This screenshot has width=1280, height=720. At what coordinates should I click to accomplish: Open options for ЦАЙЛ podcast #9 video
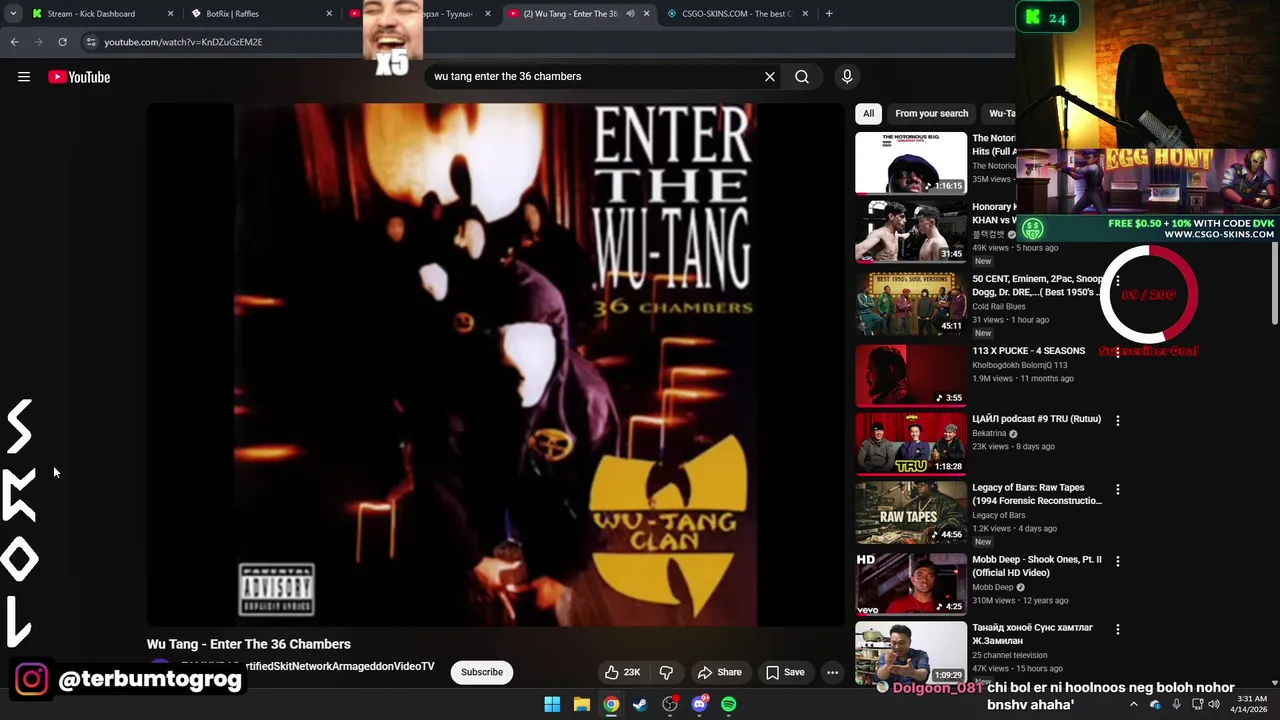[1118, 421]
